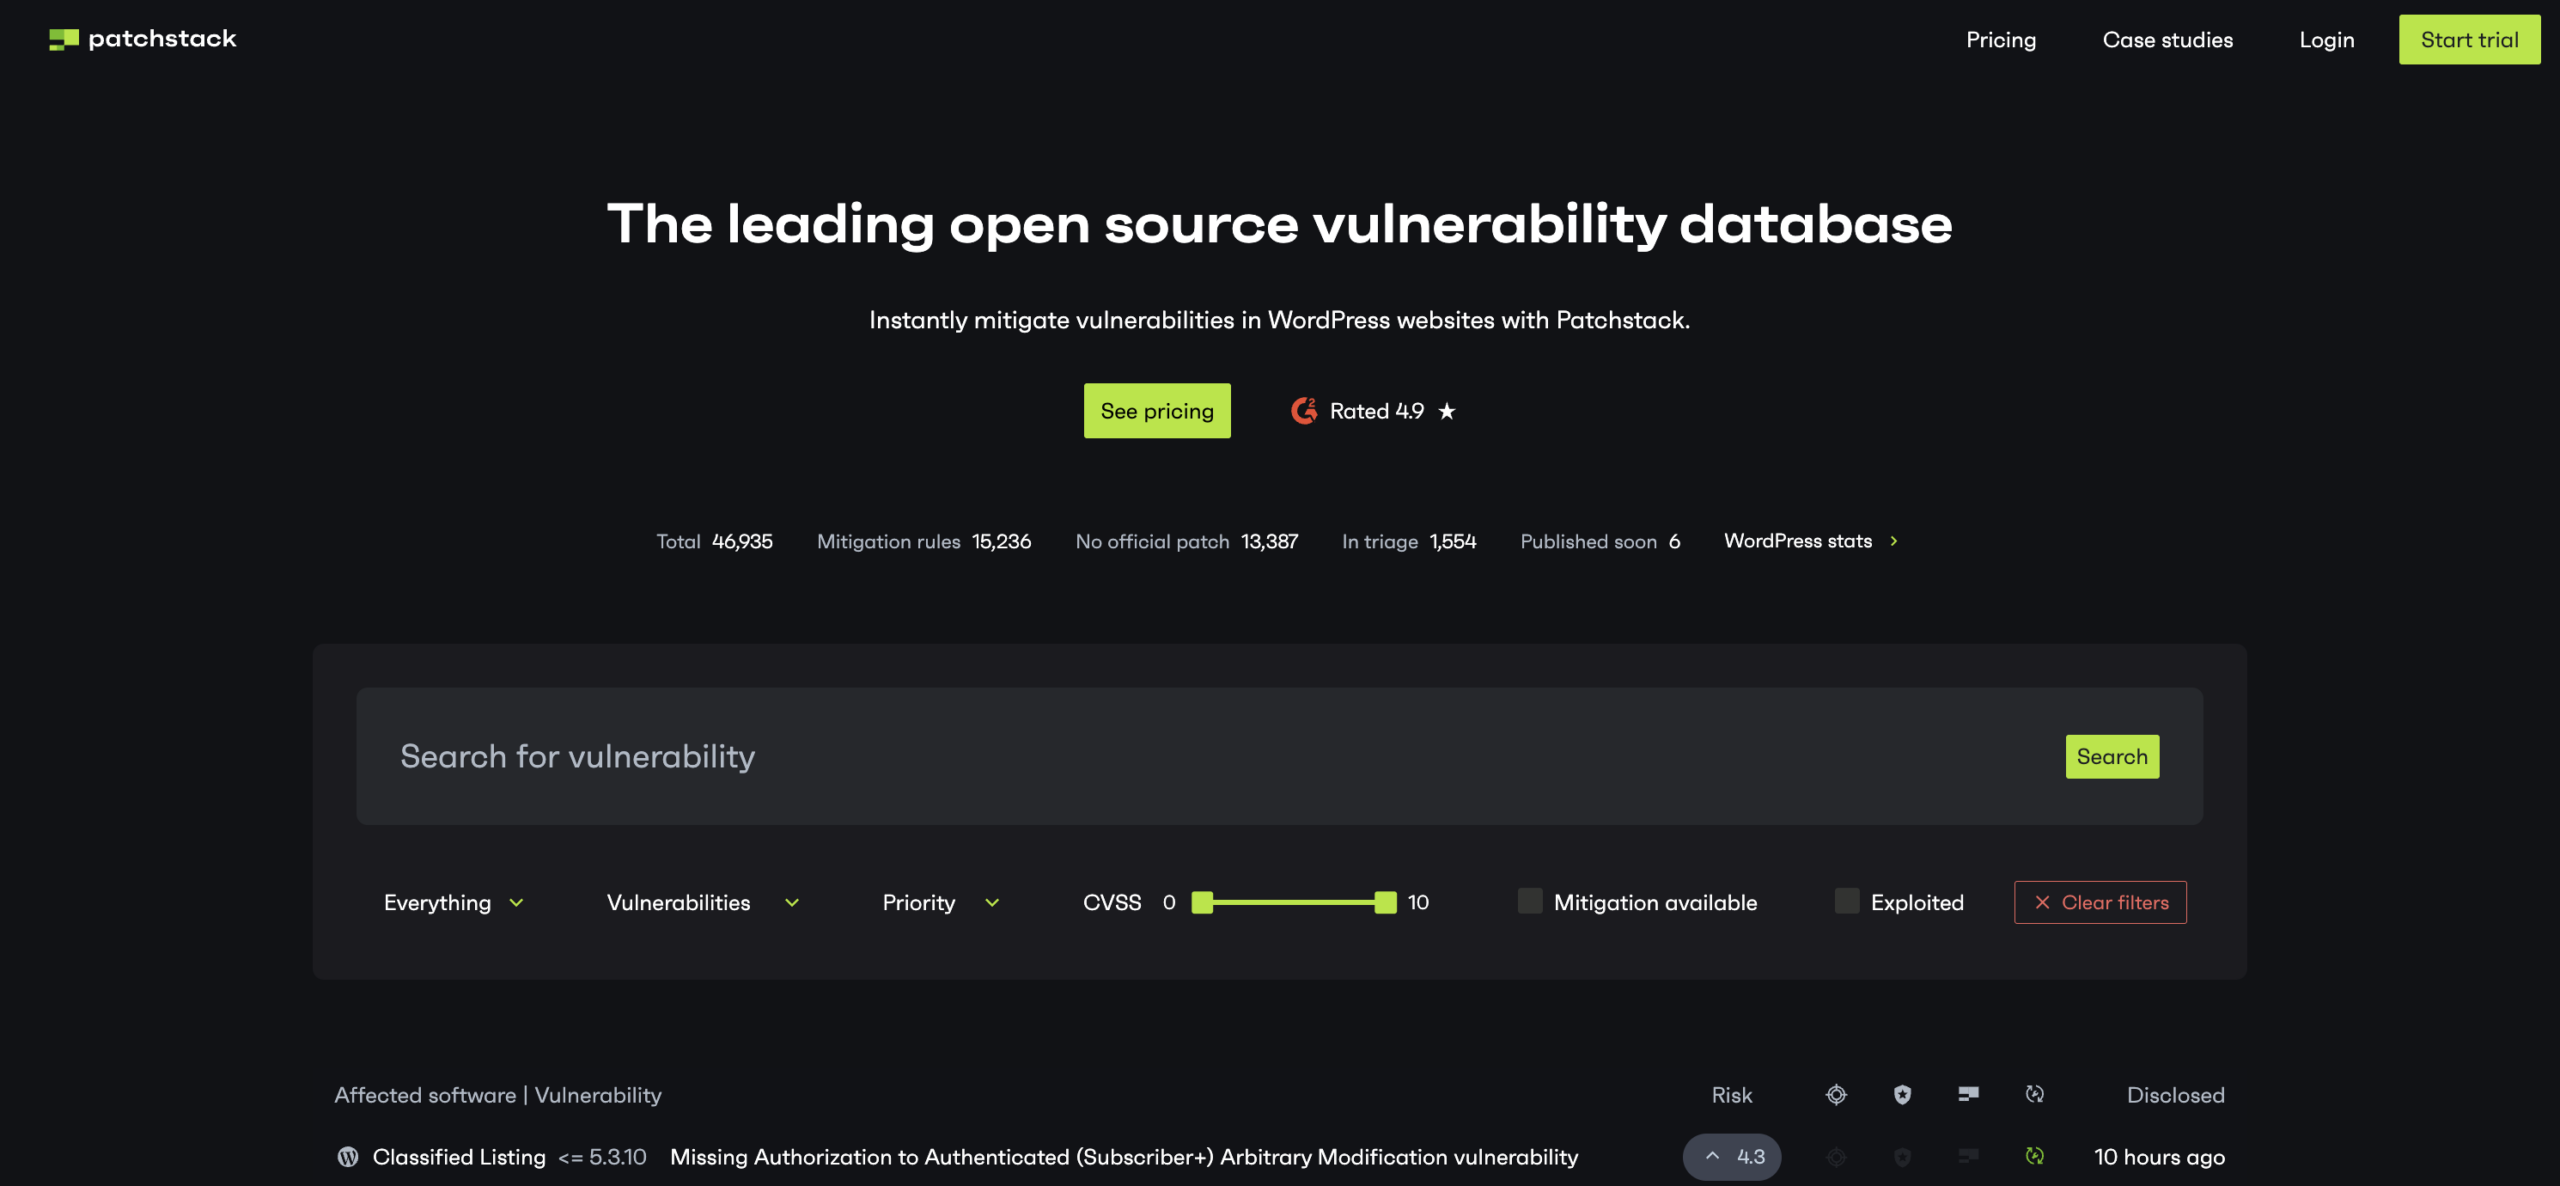Open the Pricing menu item
Image resolution: width=2560 pixels, height=1186 pixels.
coord(2001,40)
